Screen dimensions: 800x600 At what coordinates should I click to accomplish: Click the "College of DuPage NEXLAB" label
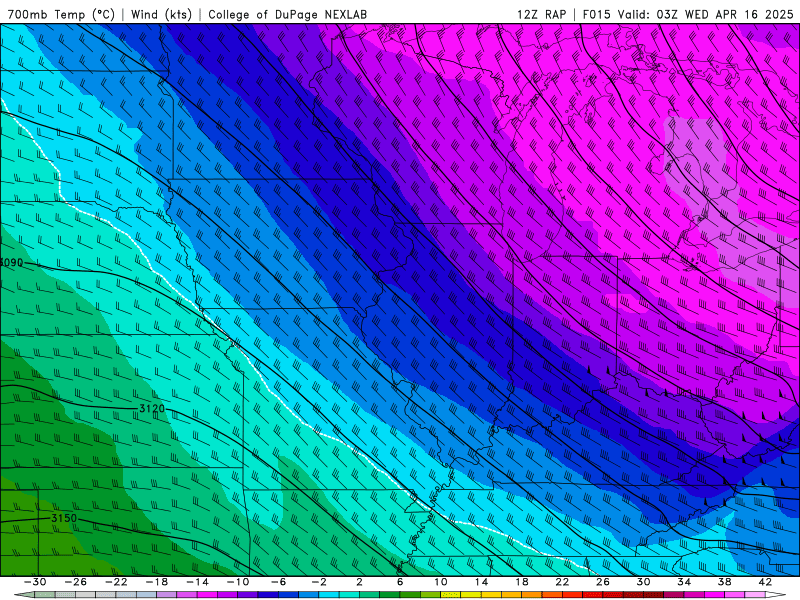[x=287, y=14]
